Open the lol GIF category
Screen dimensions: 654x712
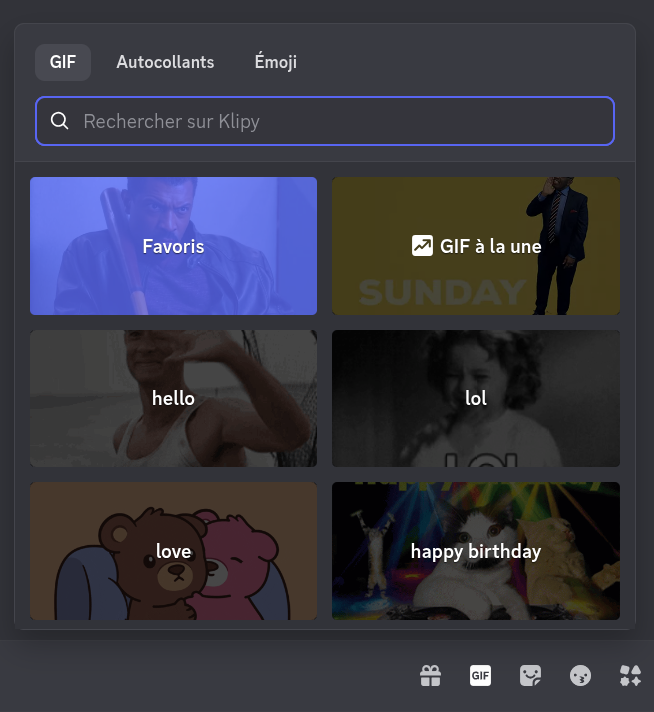click(476, 398)
